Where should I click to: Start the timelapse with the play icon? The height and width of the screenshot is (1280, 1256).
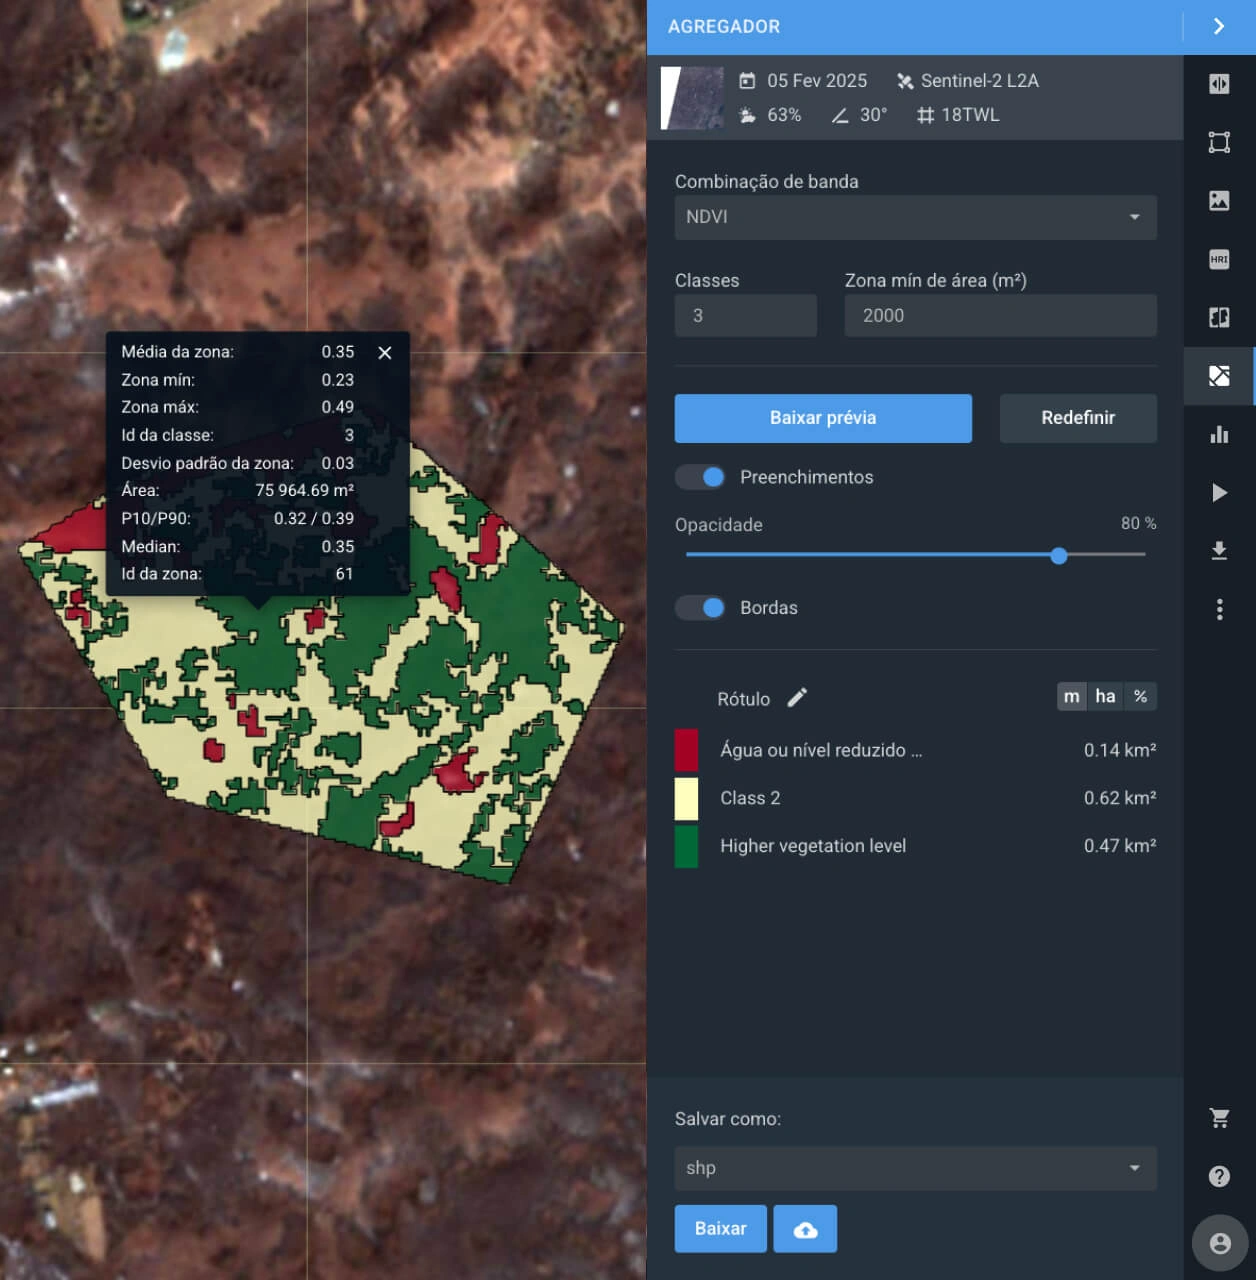[1220, 492]
